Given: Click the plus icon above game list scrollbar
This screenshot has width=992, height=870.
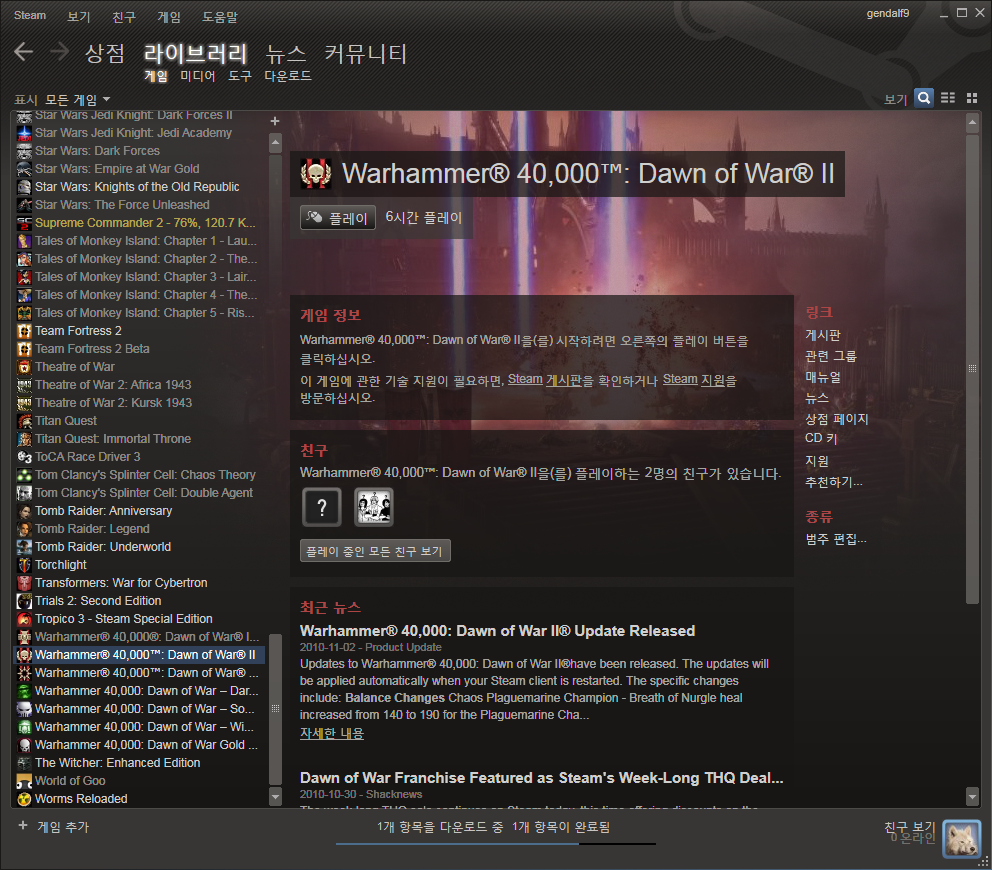Looking at the screenshot, I should (275, 121).
